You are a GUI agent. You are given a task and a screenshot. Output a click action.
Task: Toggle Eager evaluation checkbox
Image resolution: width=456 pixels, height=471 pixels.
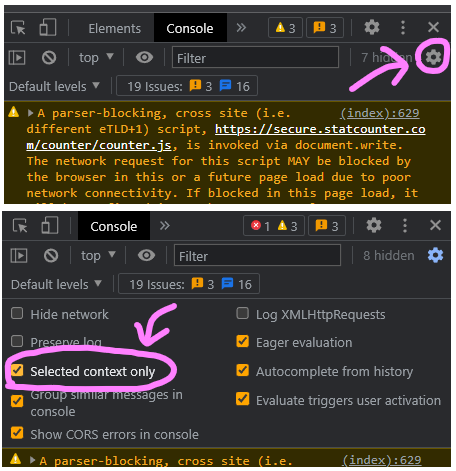[242, 341]
